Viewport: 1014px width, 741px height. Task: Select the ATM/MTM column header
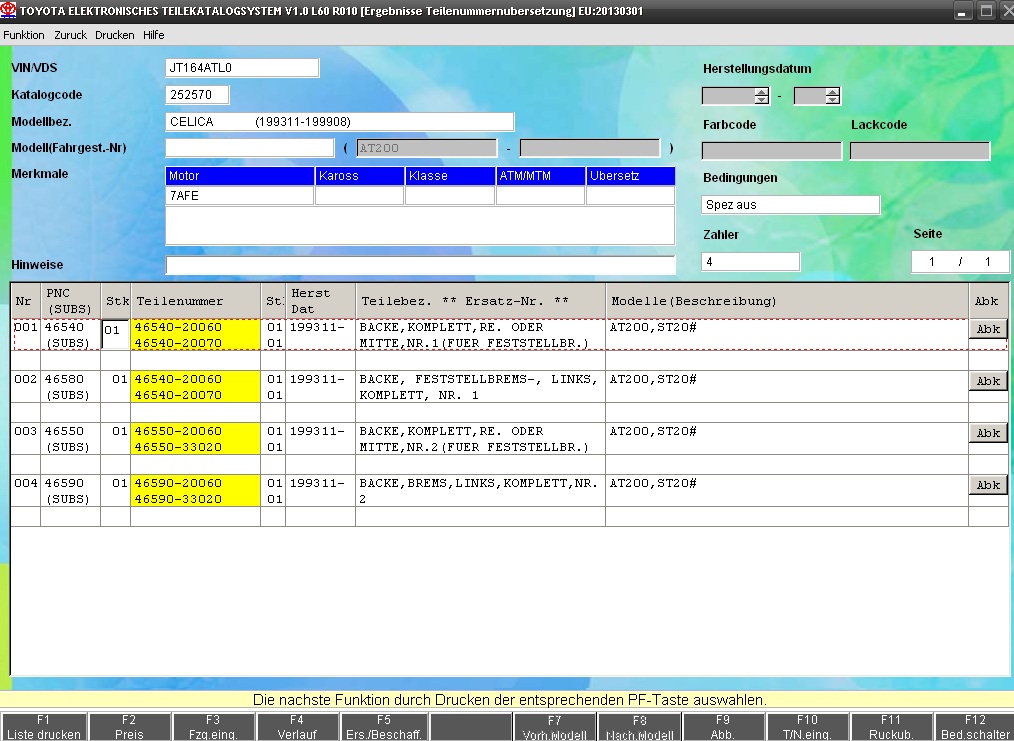tap(541, 176)
